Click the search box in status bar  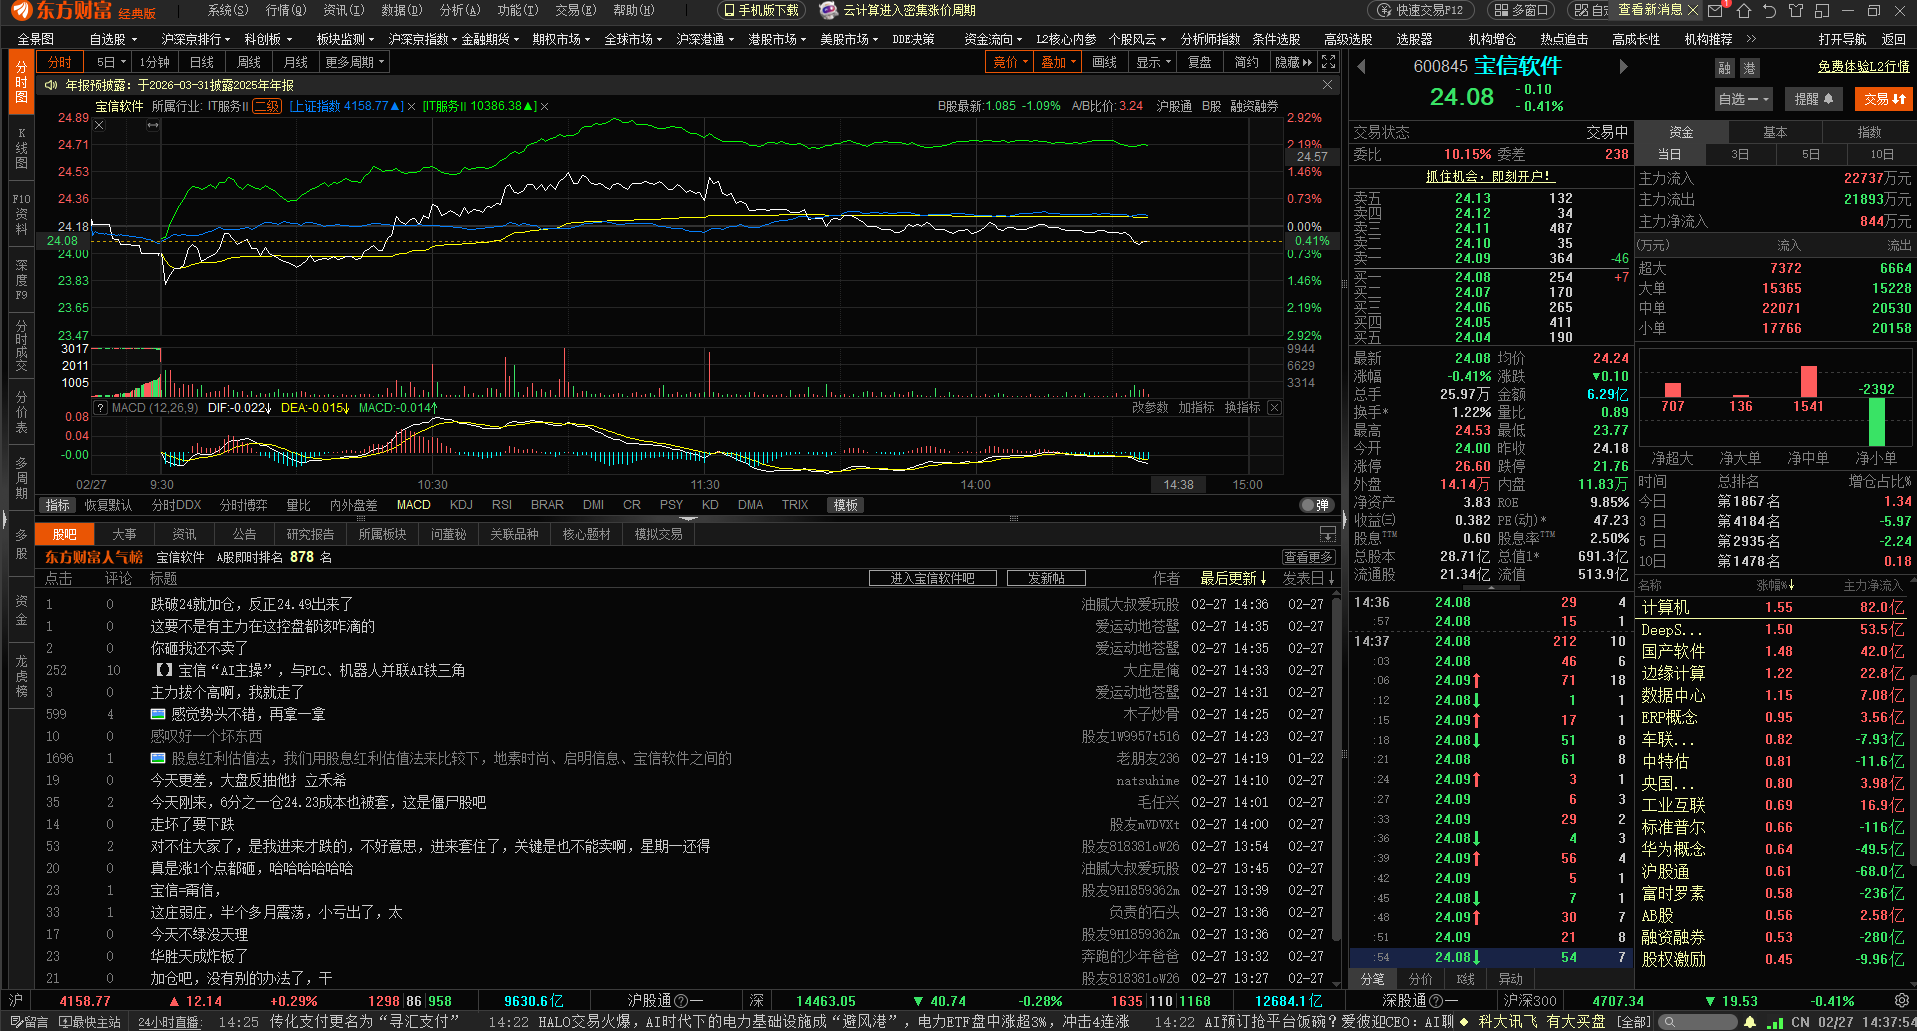(1697, 1022)
